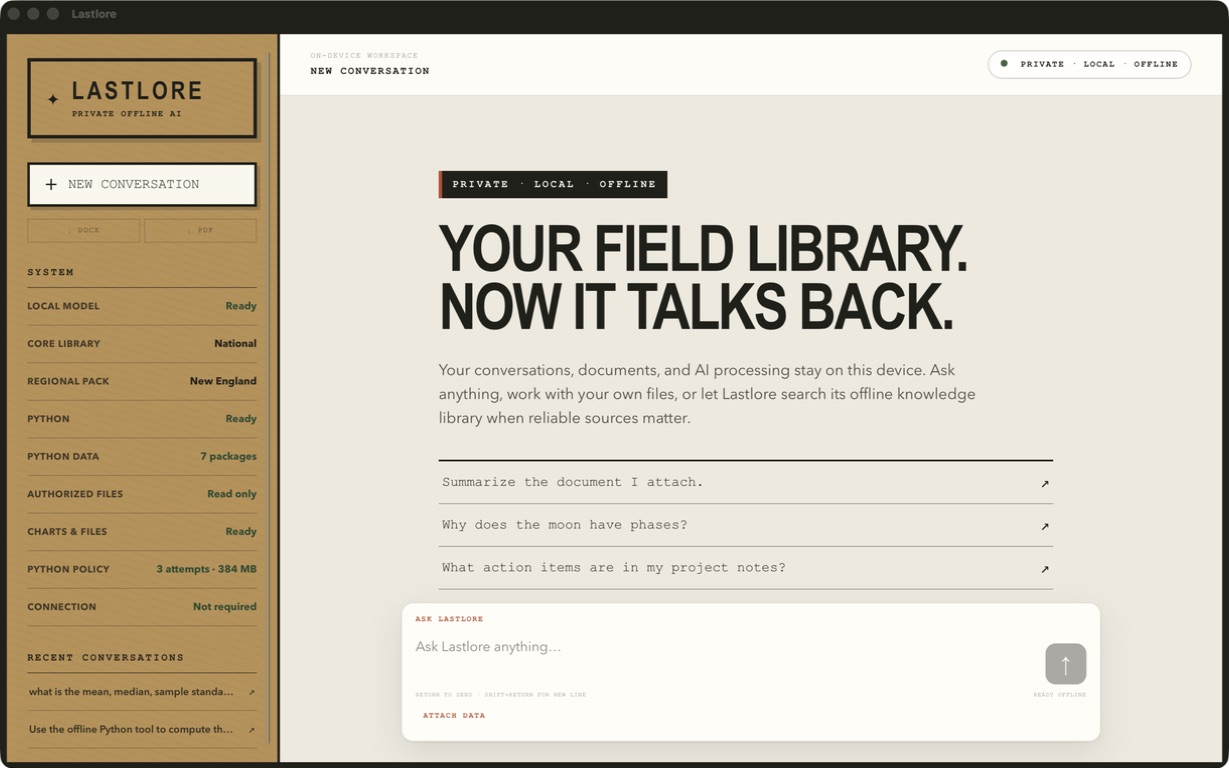Screen dimensions: 1229x768
Task: Click the 'RECENT CONVERSATIONS' heading
Action: tap(105, 657)
